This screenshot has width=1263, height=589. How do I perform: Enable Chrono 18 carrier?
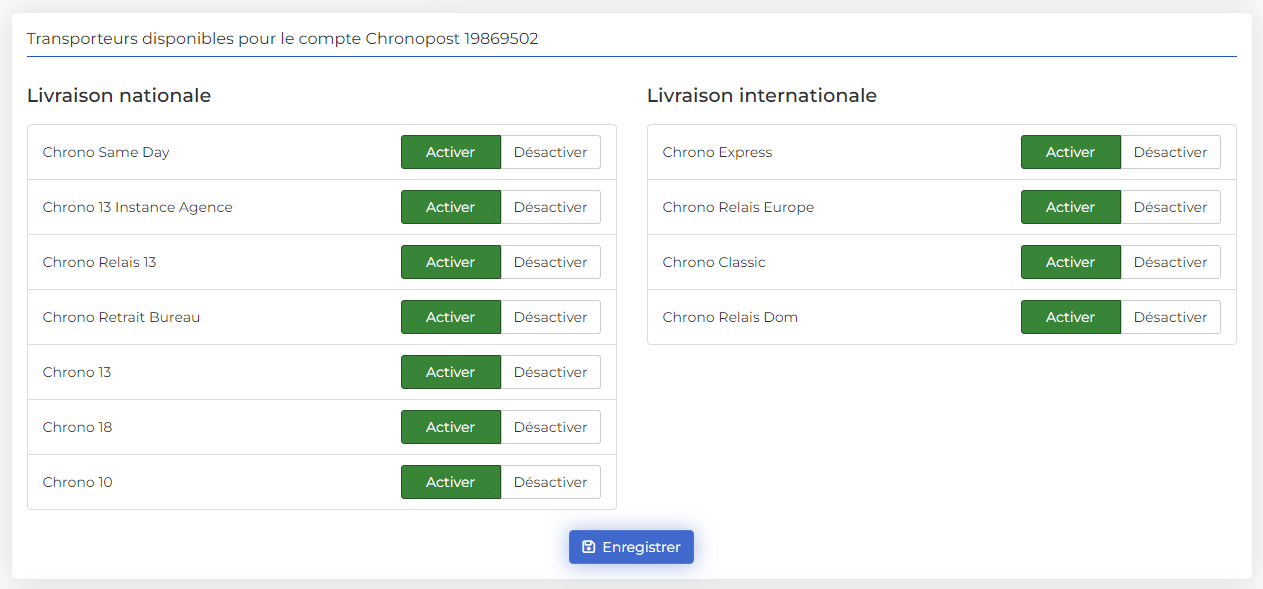point(451,427)
